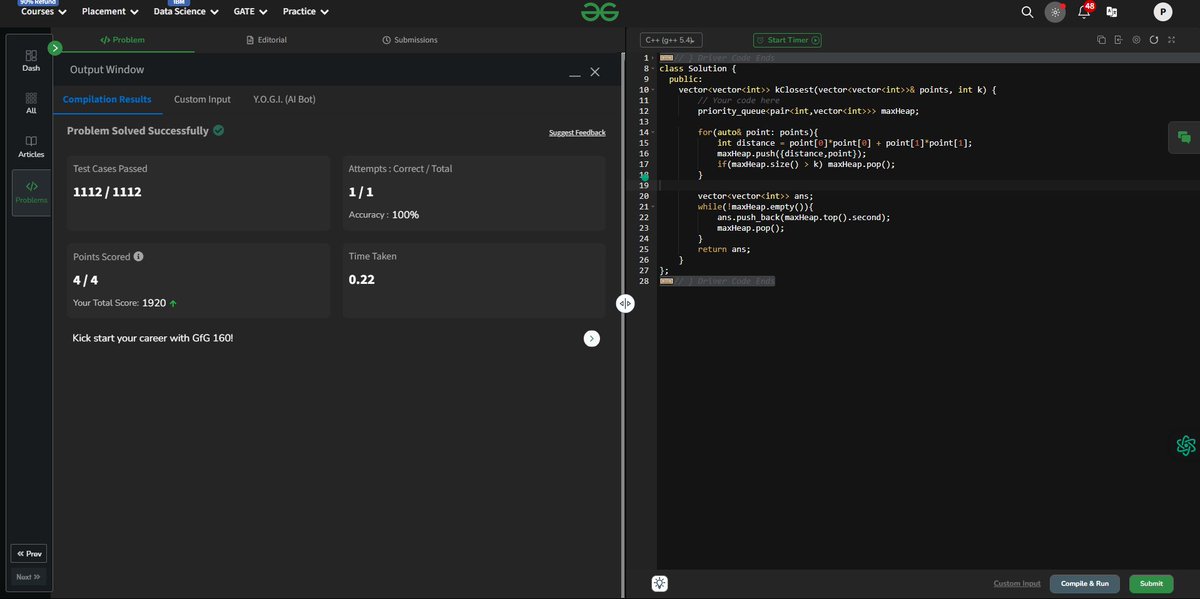Click the import code file icon
Image resolution: width=1200 pixels, height=599 pixels.
click(1118, 40)
